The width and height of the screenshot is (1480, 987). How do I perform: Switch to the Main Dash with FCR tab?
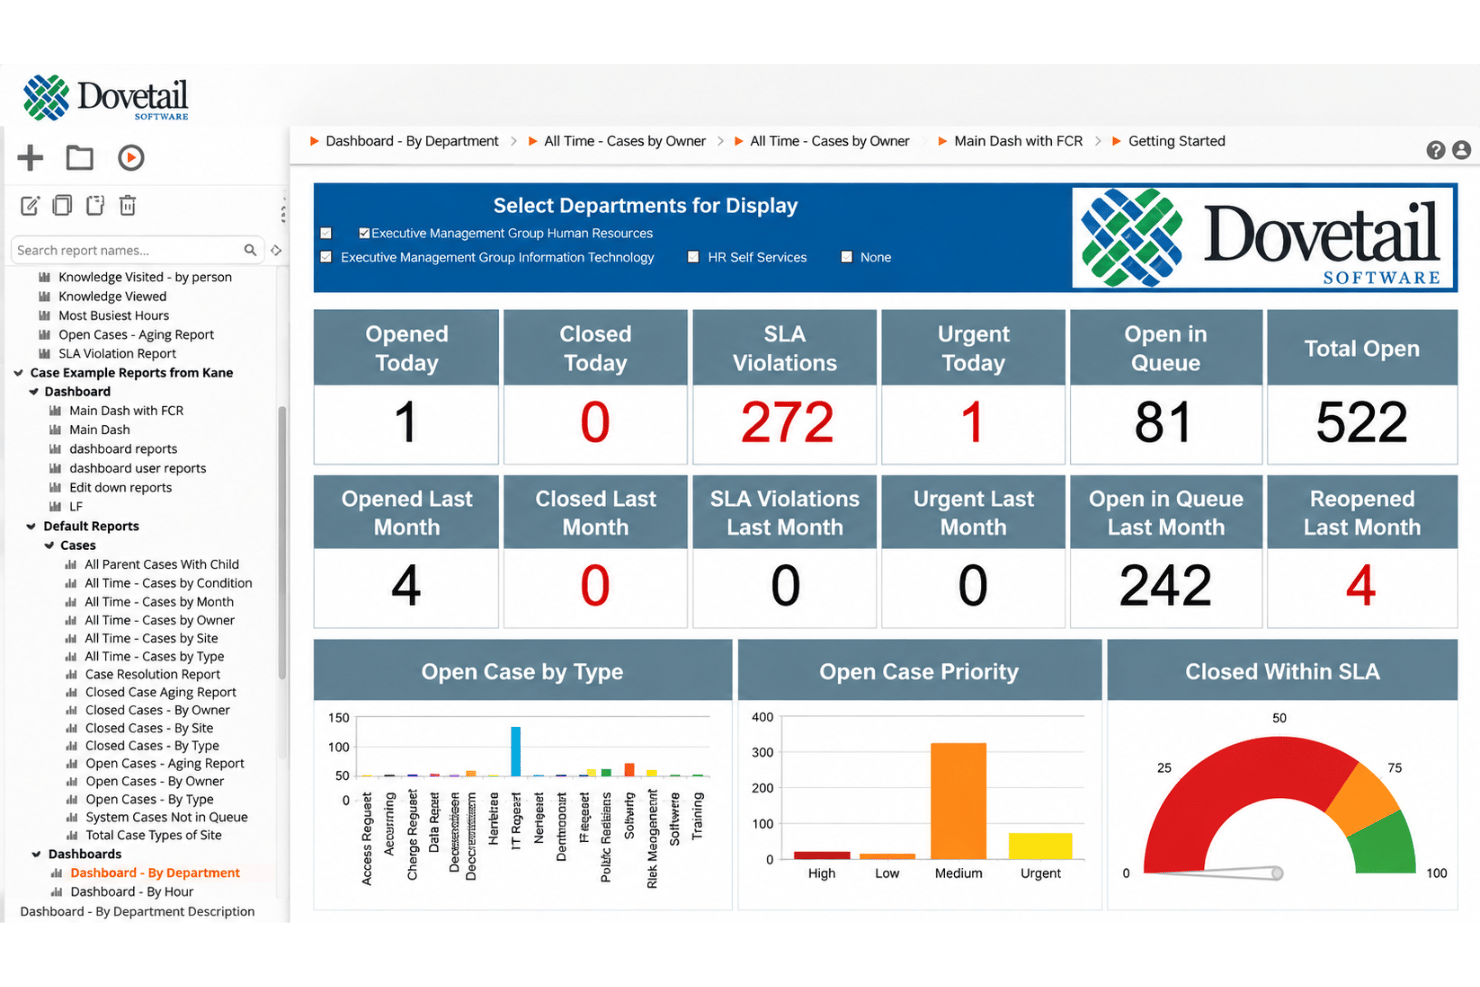coord(1010,141)
